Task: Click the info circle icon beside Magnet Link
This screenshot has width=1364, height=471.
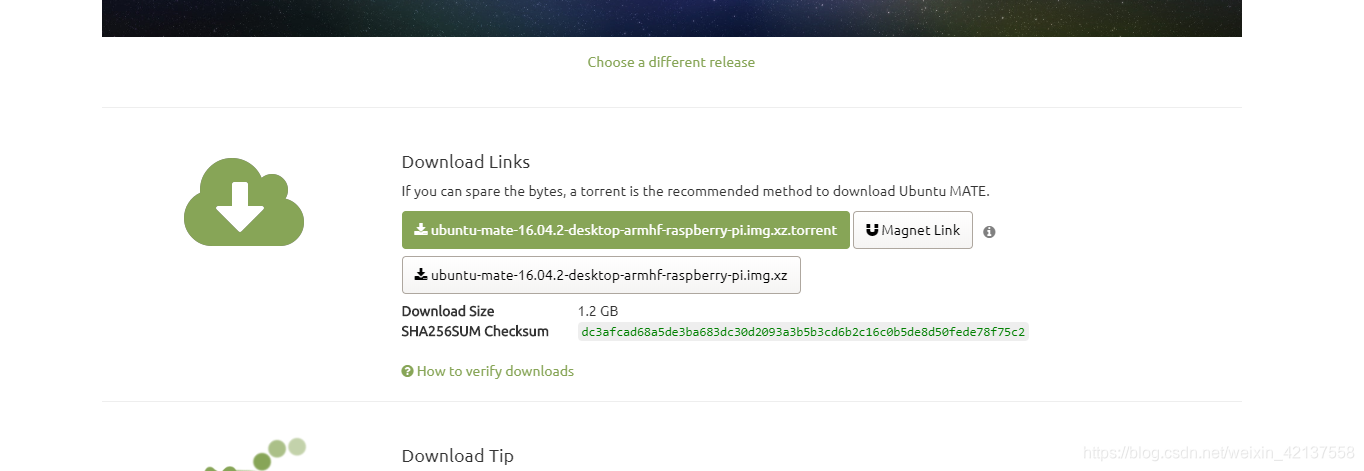Action: [989, 232]
